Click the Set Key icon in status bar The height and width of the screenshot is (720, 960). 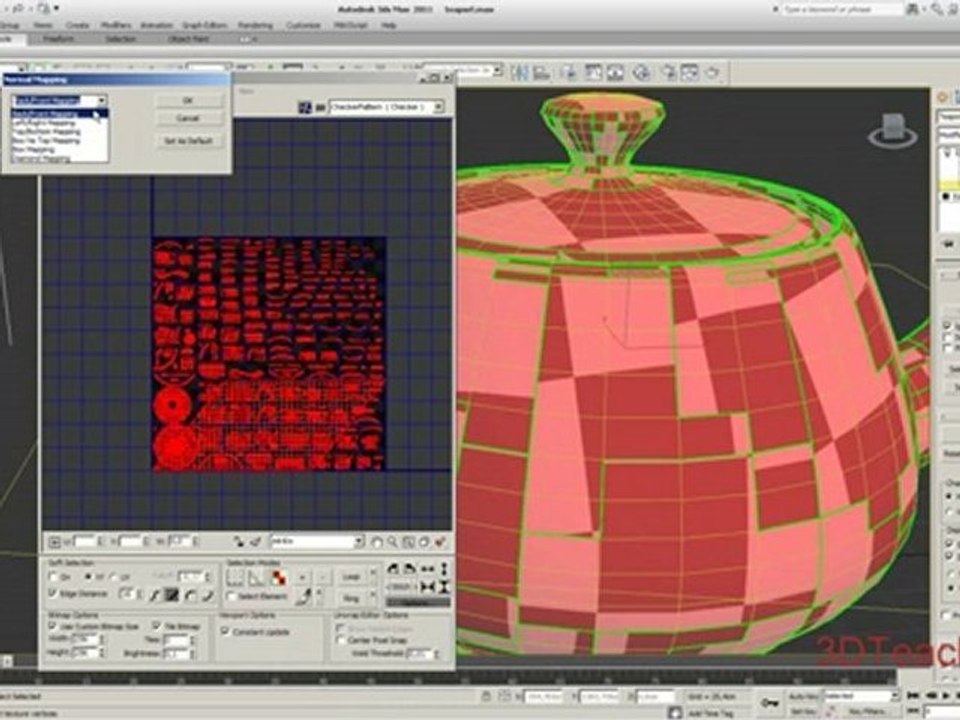tap(768, 702)
